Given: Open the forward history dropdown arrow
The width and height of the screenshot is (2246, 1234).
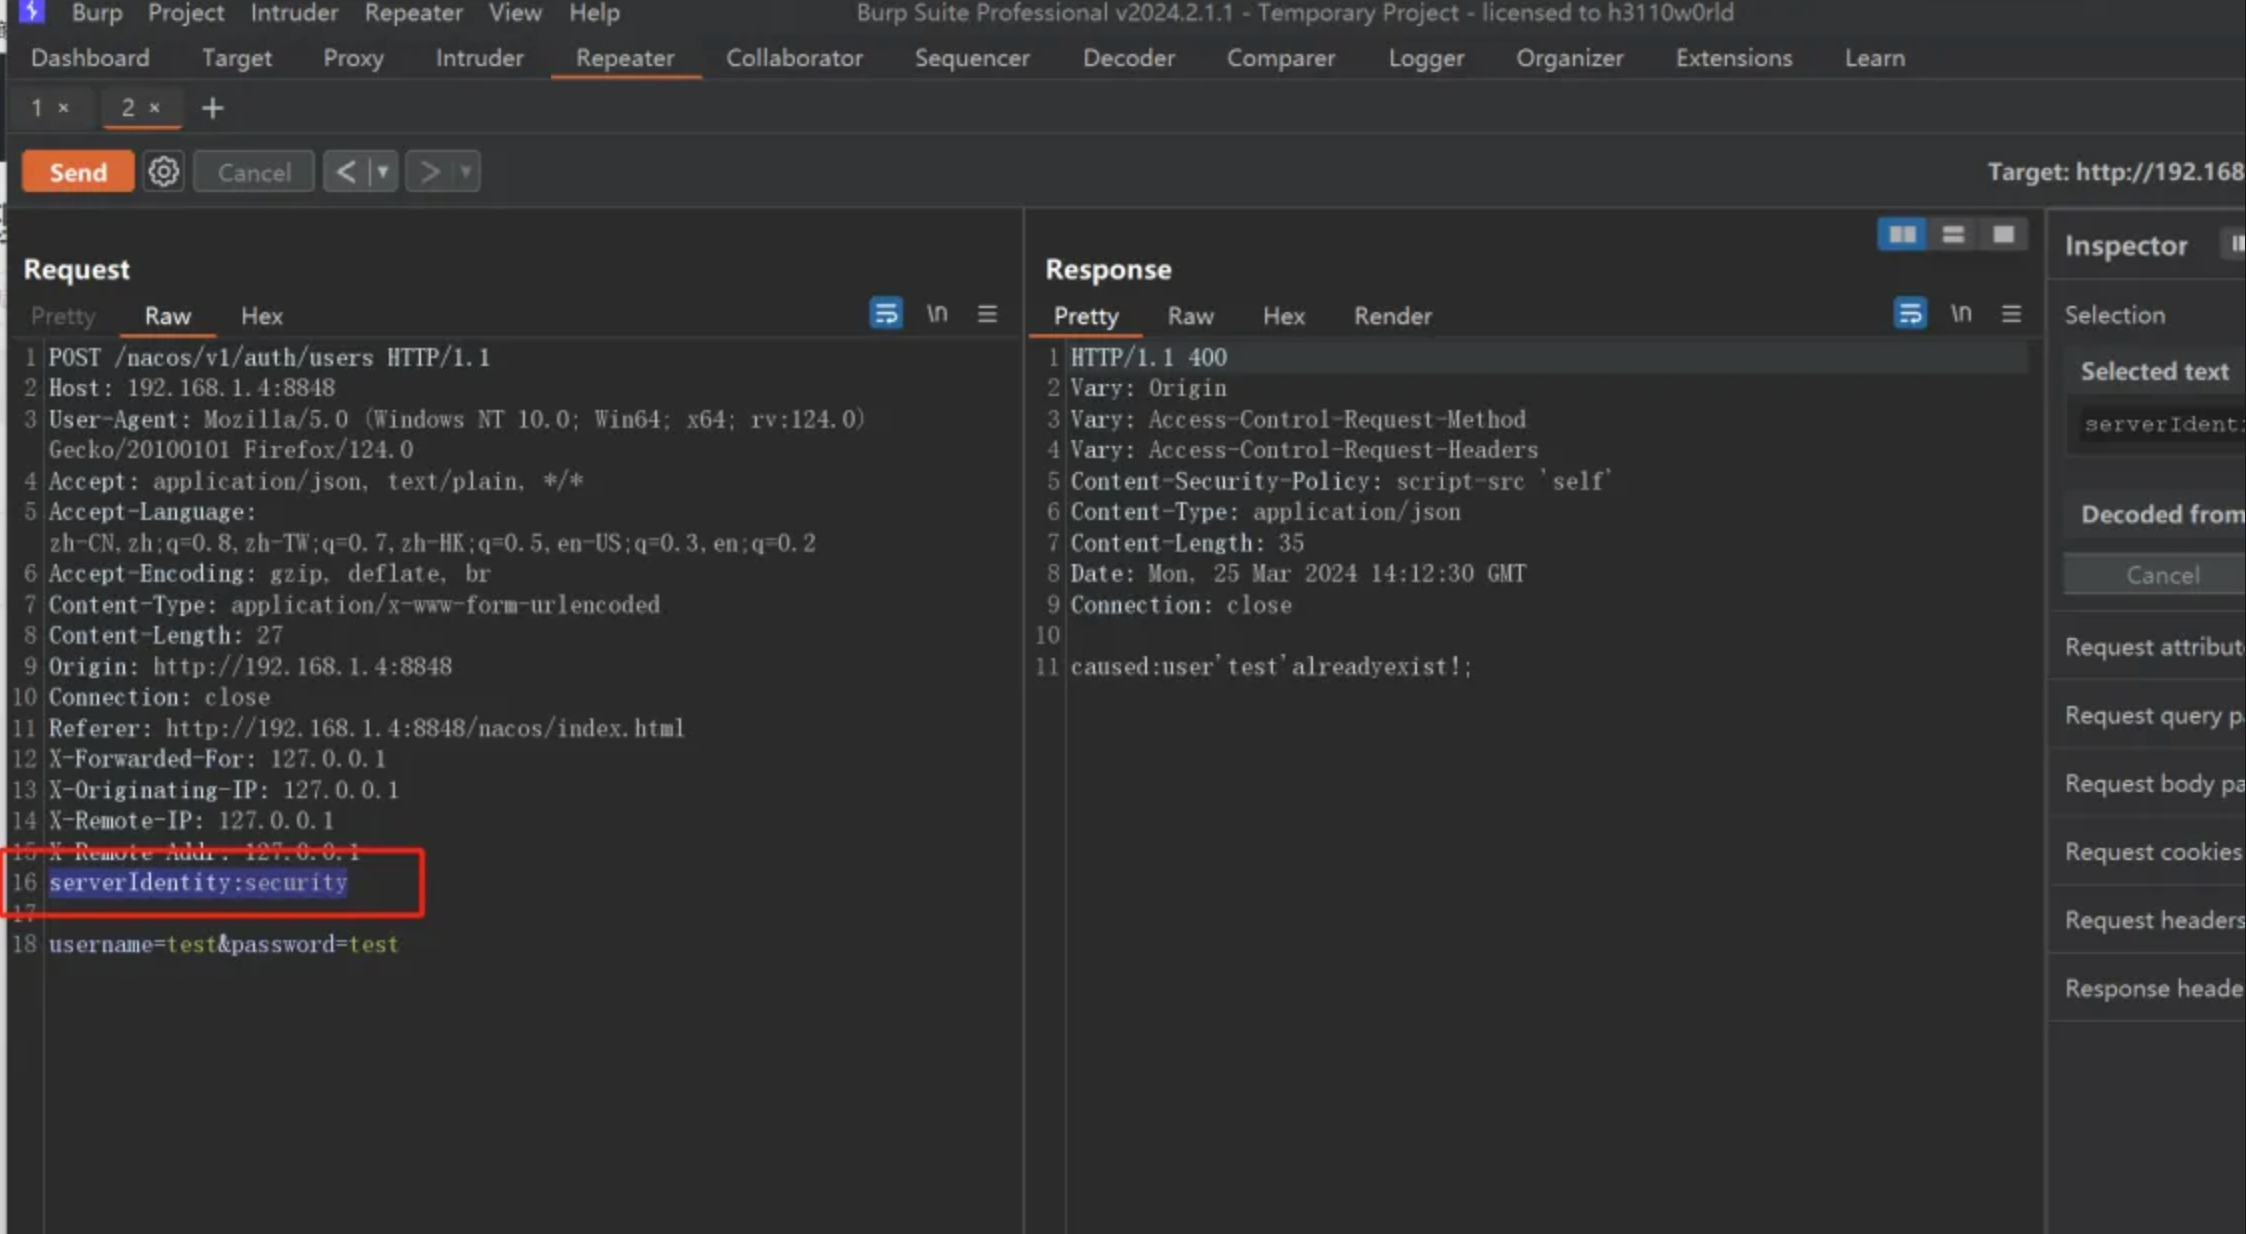Looking at the screenshot, I should click(466, 172).
